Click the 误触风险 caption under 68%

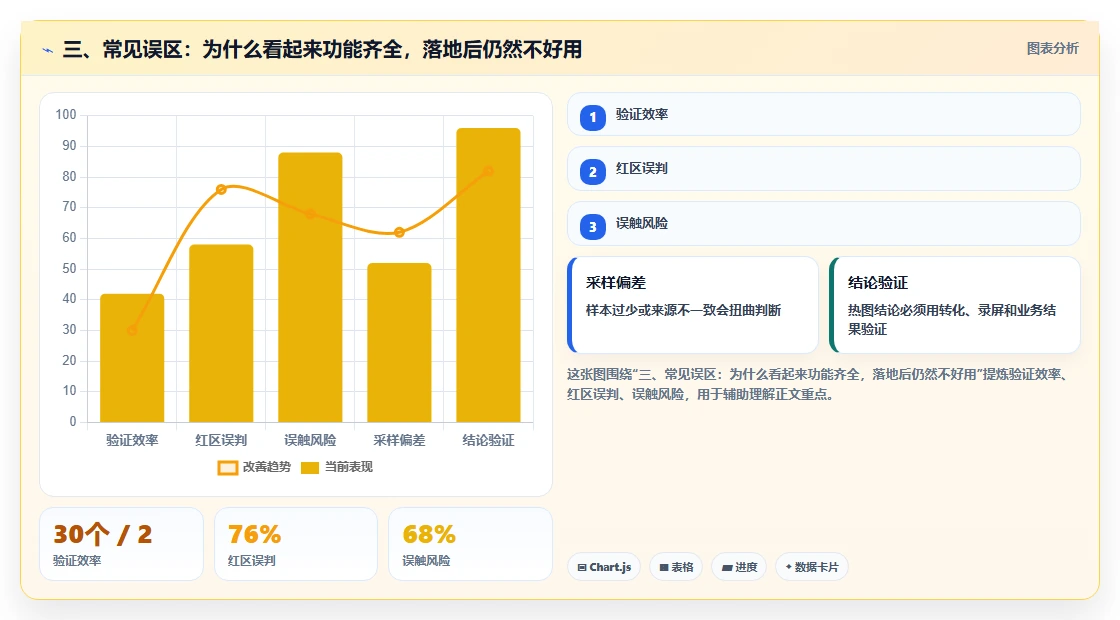coord(426,561)
